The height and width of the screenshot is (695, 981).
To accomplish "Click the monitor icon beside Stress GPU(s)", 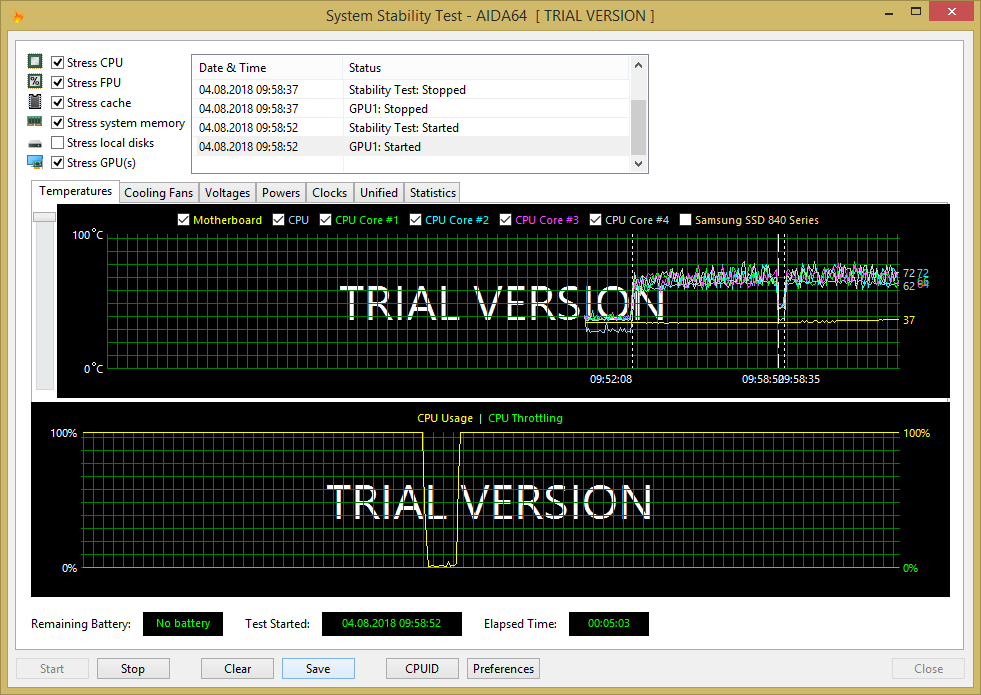I will coord(35,162).
